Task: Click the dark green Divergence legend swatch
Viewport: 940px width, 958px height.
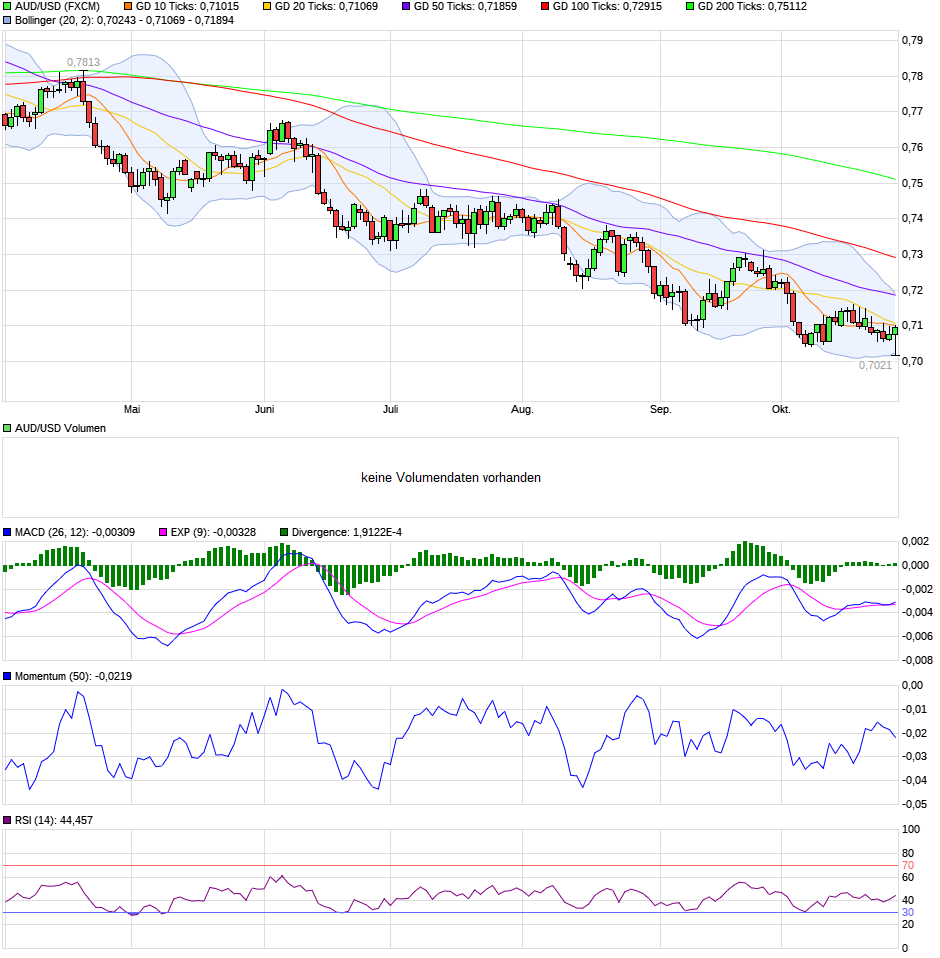Action: pyautogui.click(x=284, y=533)
